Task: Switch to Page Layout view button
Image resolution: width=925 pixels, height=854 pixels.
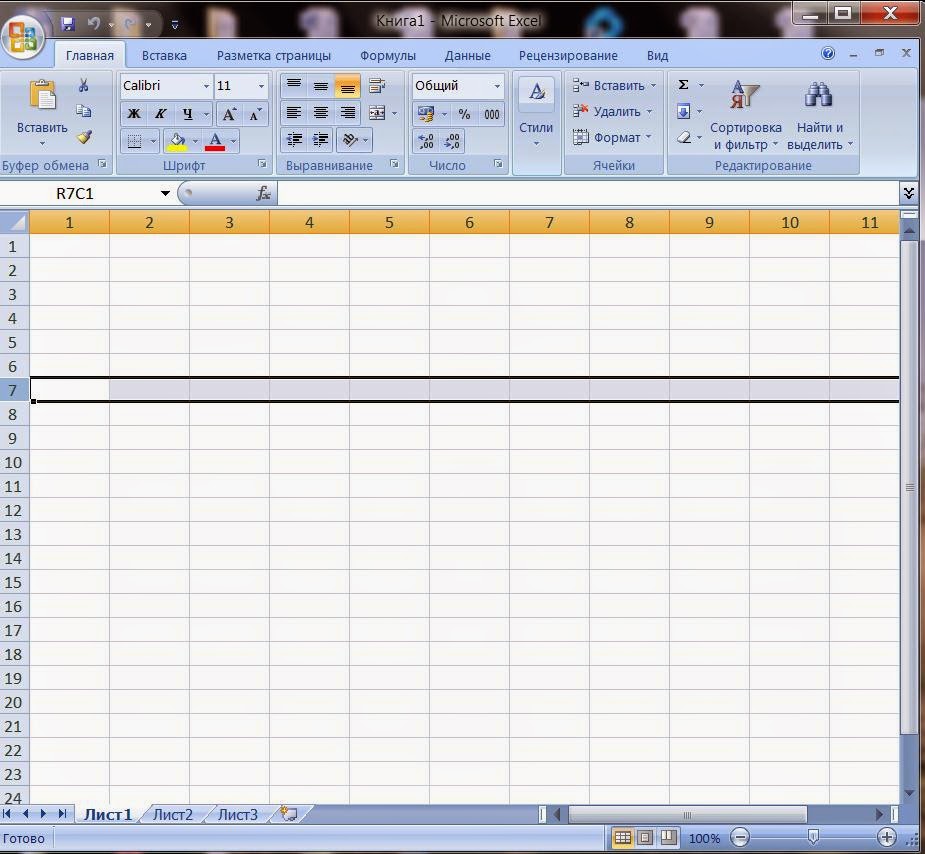Action: [x=645, y=837]
